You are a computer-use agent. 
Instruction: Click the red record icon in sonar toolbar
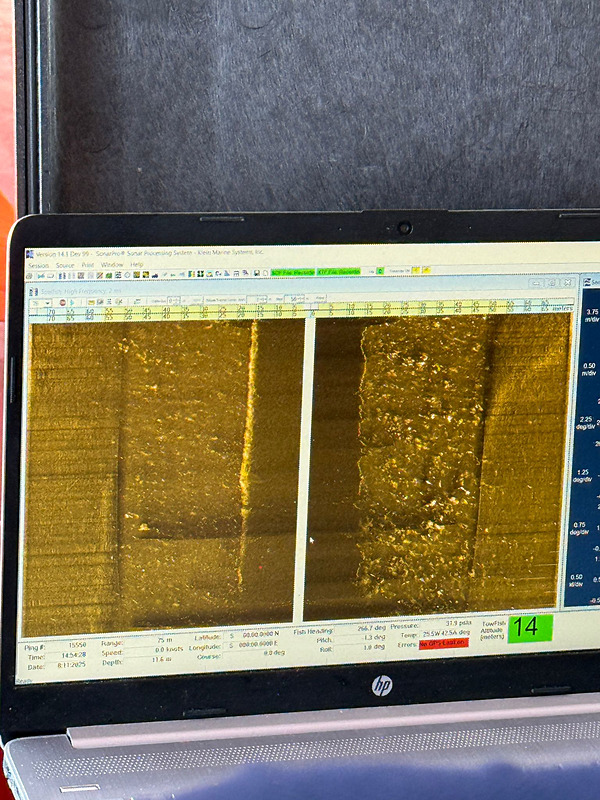click(61, 302)
